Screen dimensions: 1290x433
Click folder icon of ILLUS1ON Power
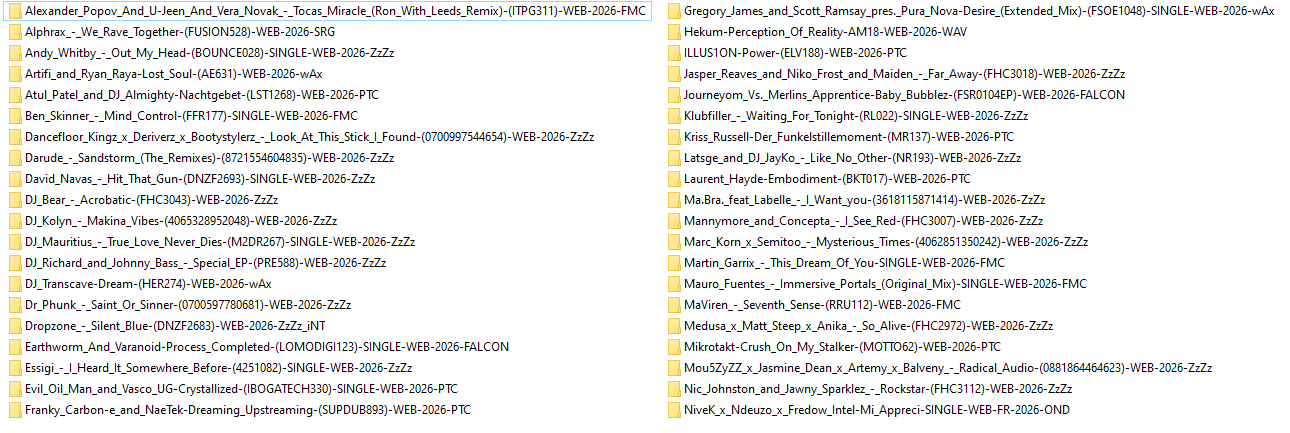(674, 53)
